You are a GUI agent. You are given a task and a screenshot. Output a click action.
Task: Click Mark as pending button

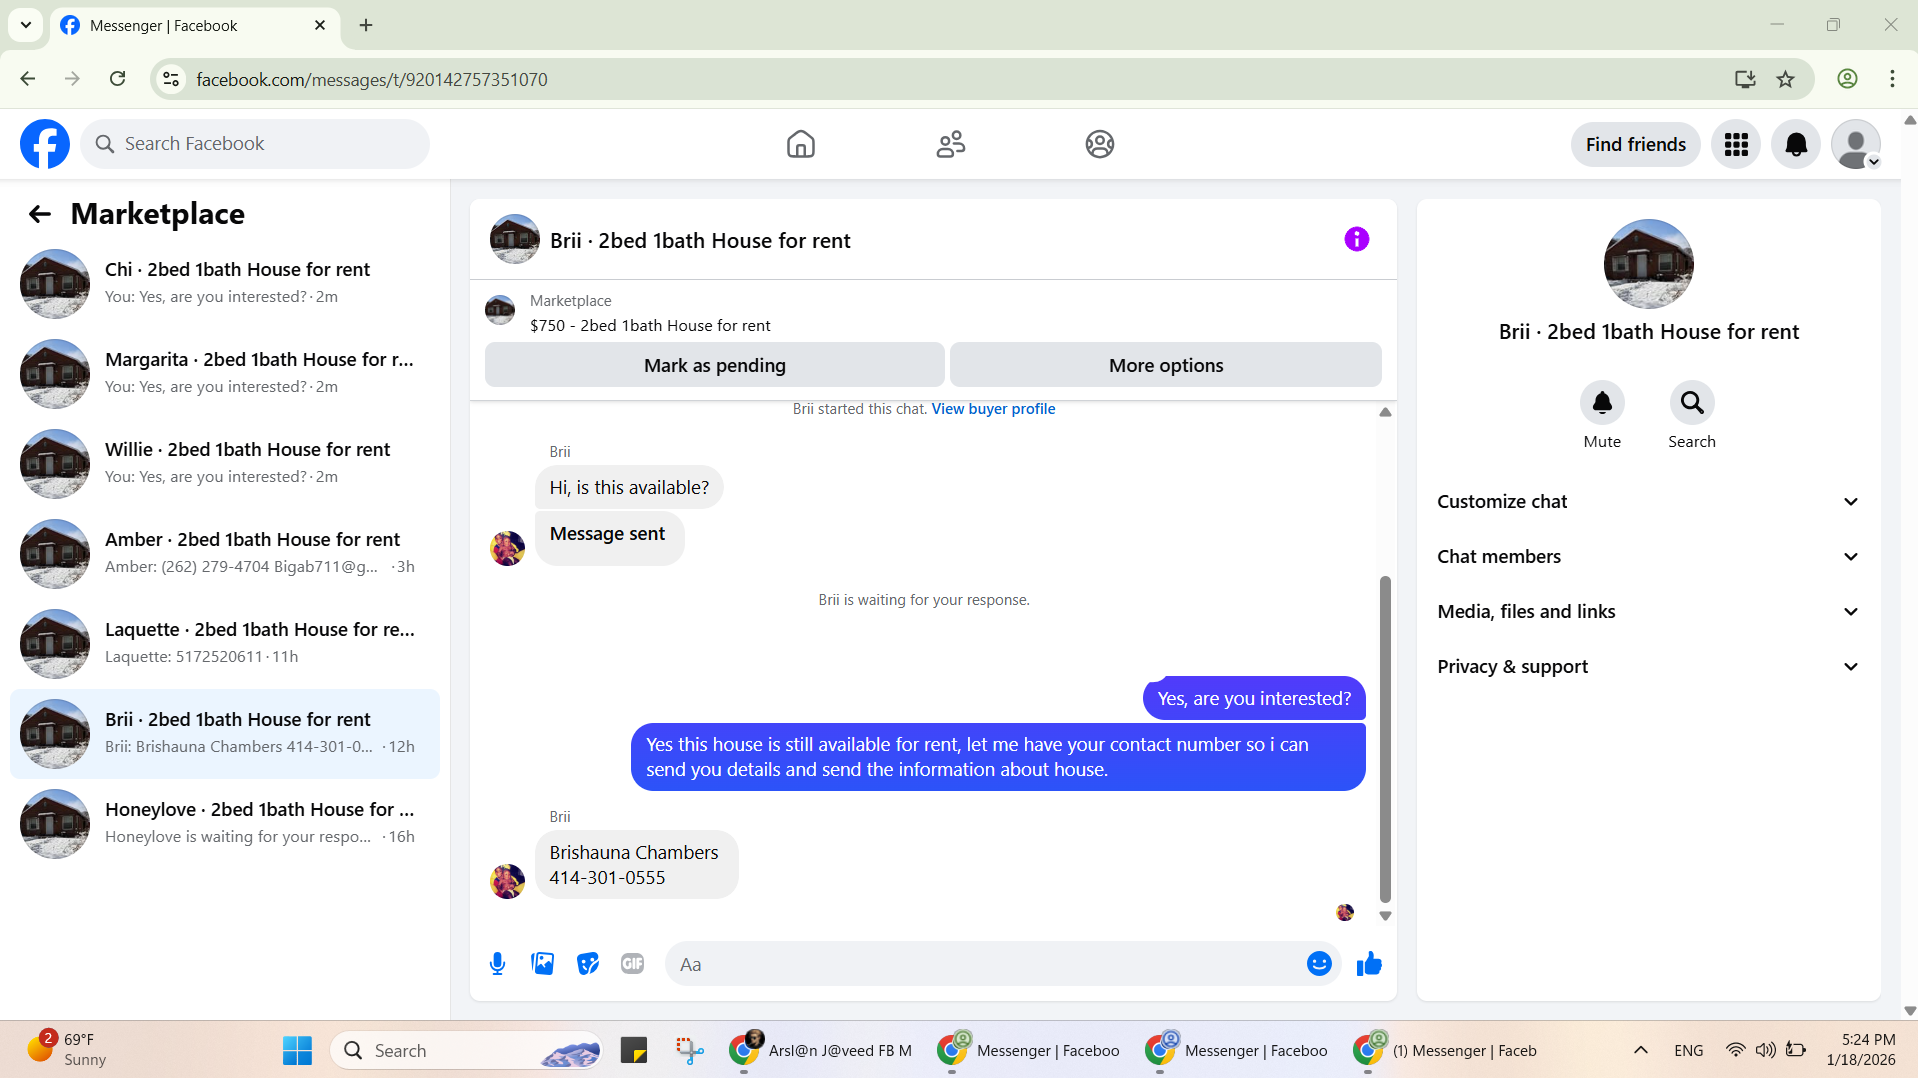tap(714, 365)
